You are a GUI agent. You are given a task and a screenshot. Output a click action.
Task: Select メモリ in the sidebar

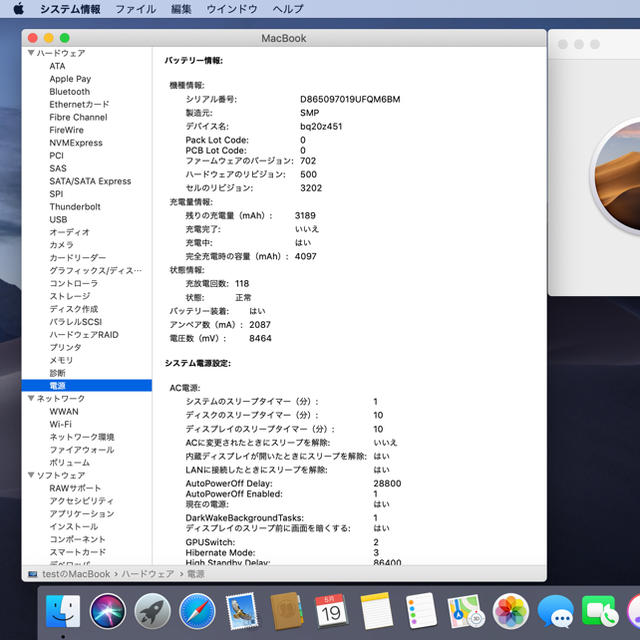tap(61, 360)
